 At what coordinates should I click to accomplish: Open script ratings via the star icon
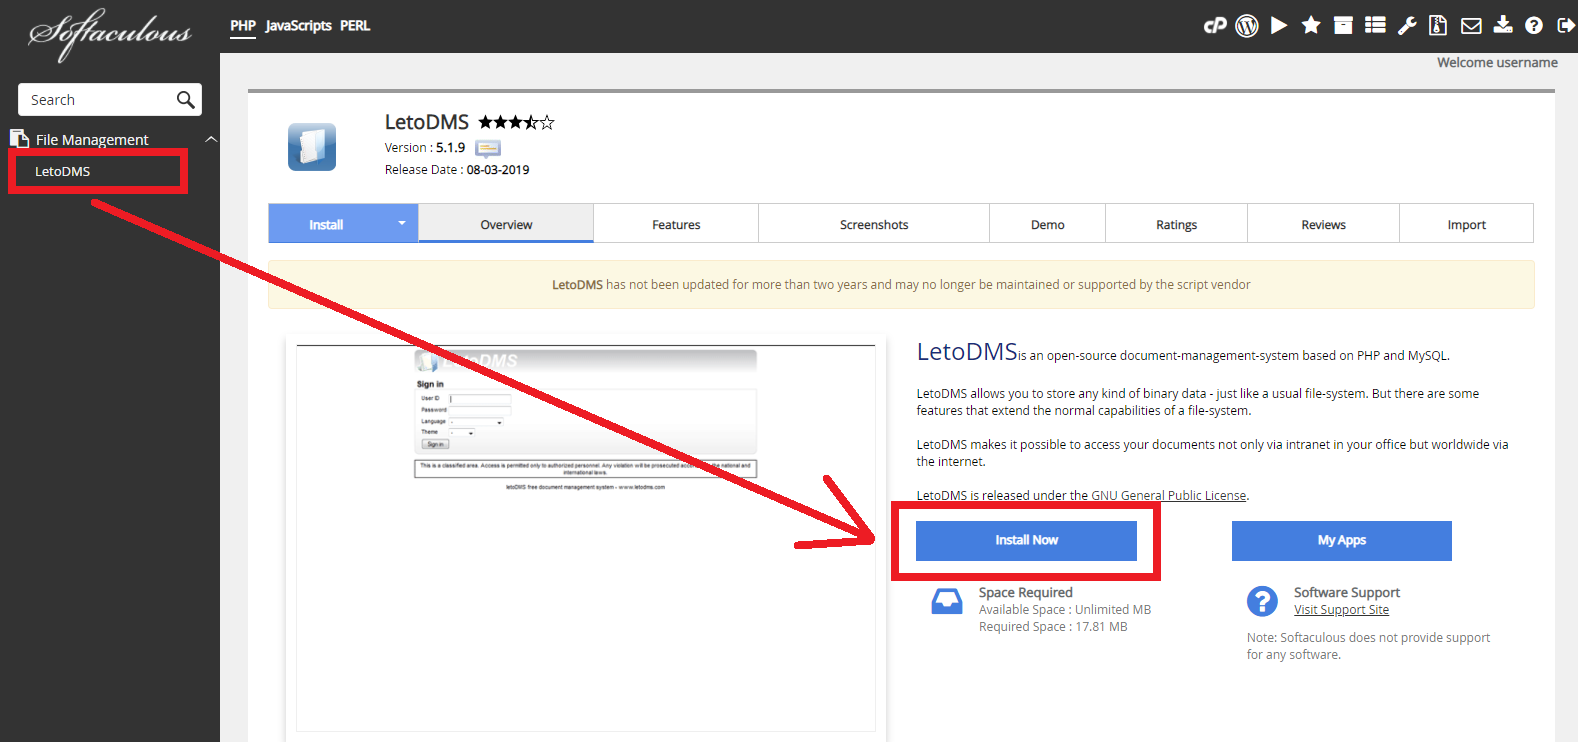tap(1311, 26)
